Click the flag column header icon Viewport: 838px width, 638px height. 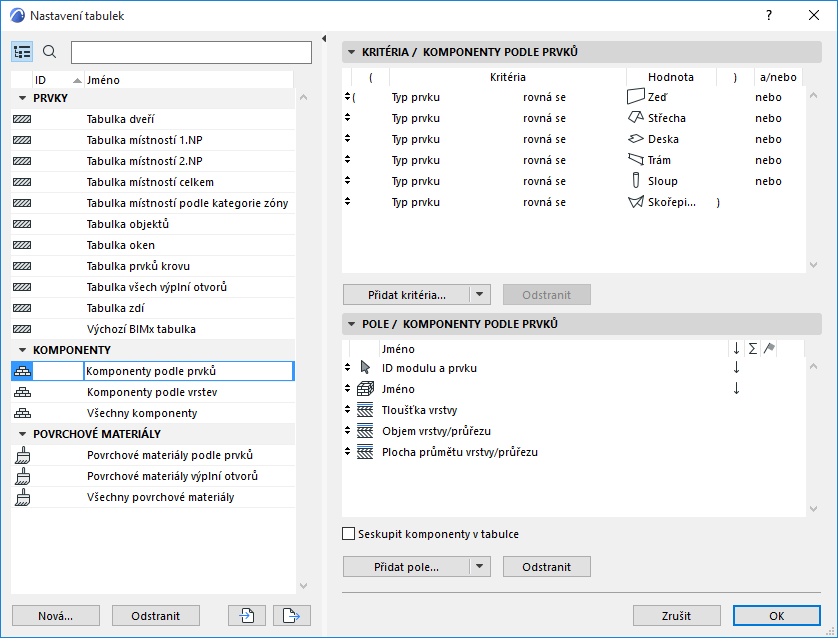(x=769, y=348)
